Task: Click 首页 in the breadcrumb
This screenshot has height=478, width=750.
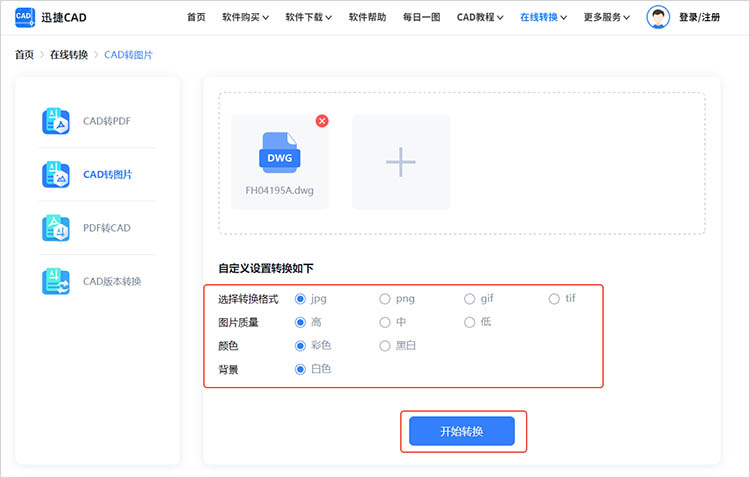Action: (x=24, y=55)
